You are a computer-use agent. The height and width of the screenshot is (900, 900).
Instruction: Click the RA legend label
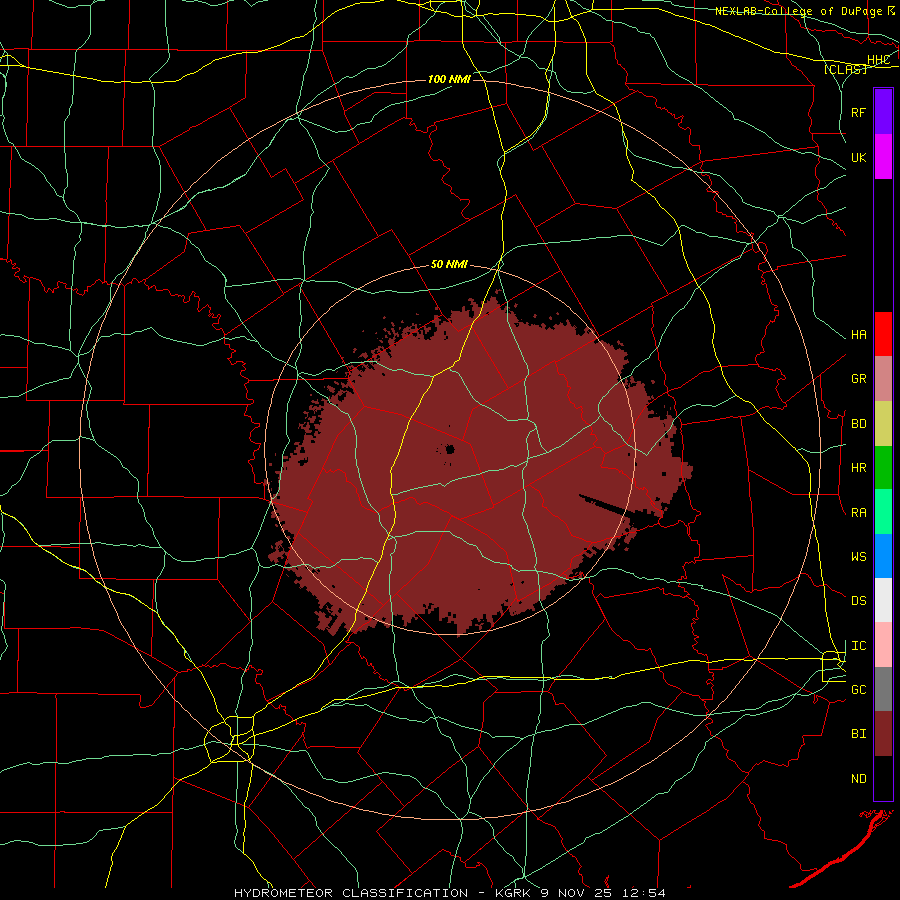tap(858, 513)
